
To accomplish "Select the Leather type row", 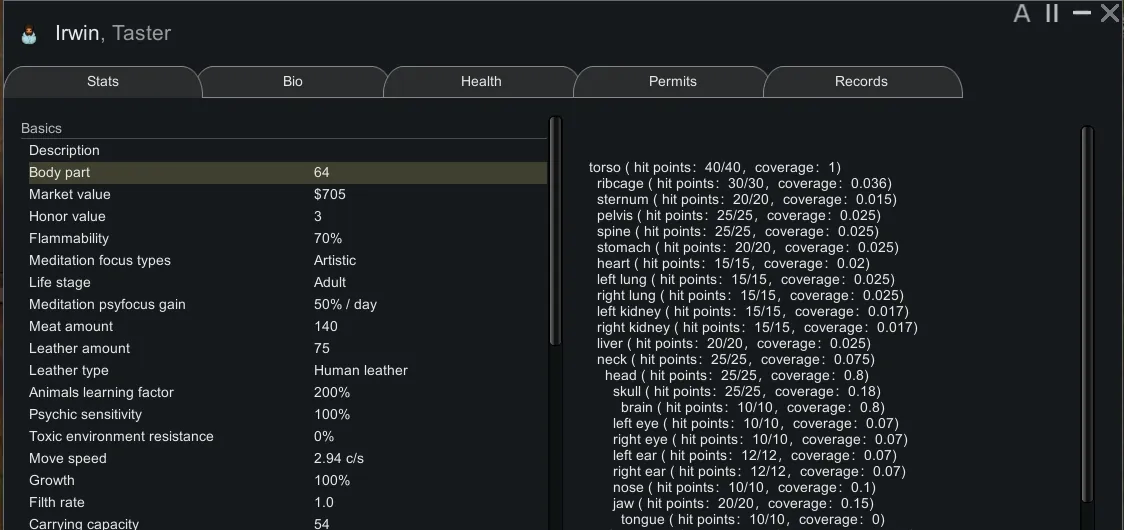I will tap(286, 371).
